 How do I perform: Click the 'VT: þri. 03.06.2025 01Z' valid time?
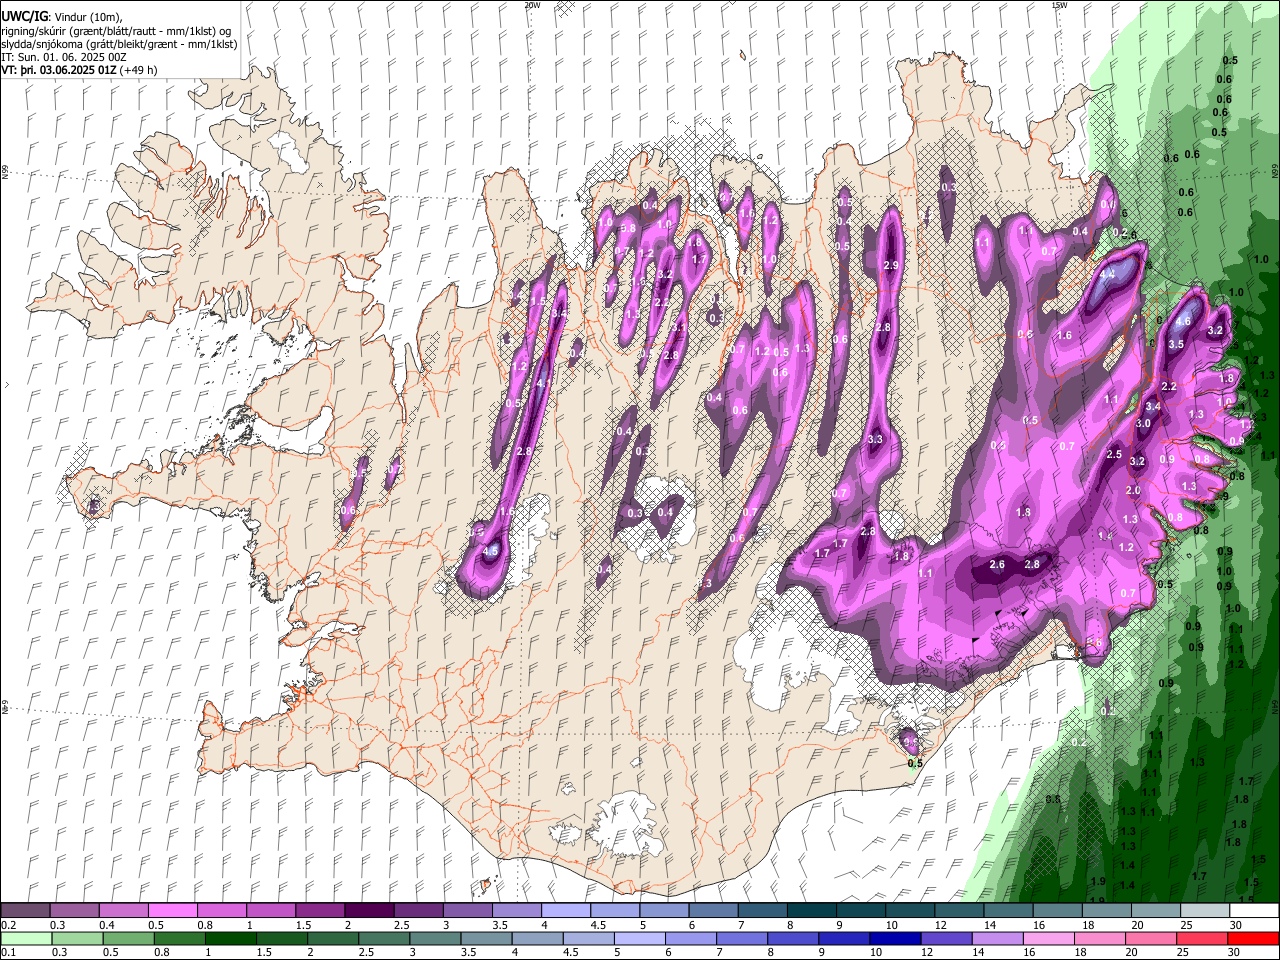[x=59, y=71]
